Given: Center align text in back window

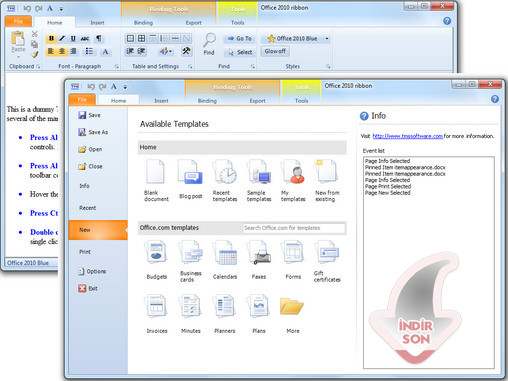Looking at the screenshot, I should pos(62,51).
